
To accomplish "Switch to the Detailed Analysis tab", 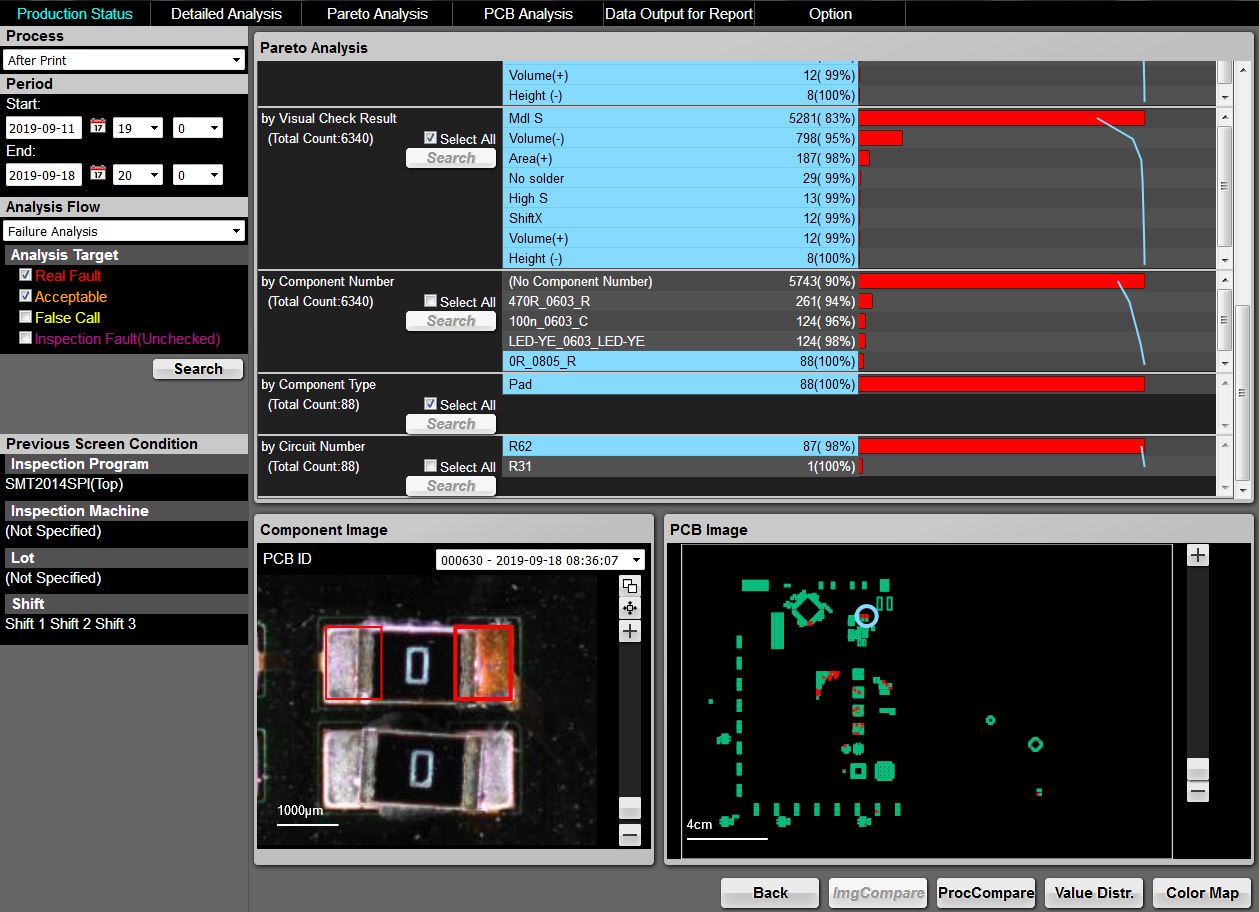I will [226, 14].
